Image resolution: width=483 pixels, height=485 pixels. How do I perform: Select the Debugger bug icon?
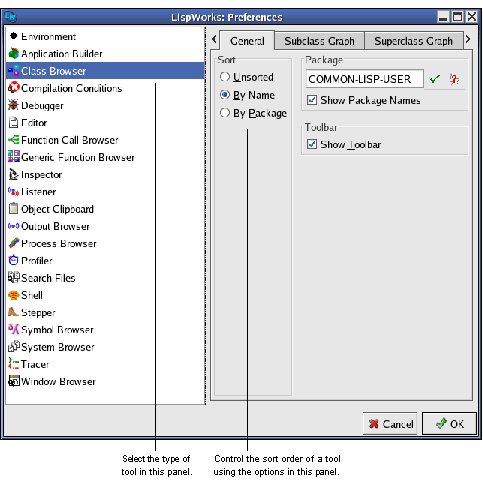[13, 105]
